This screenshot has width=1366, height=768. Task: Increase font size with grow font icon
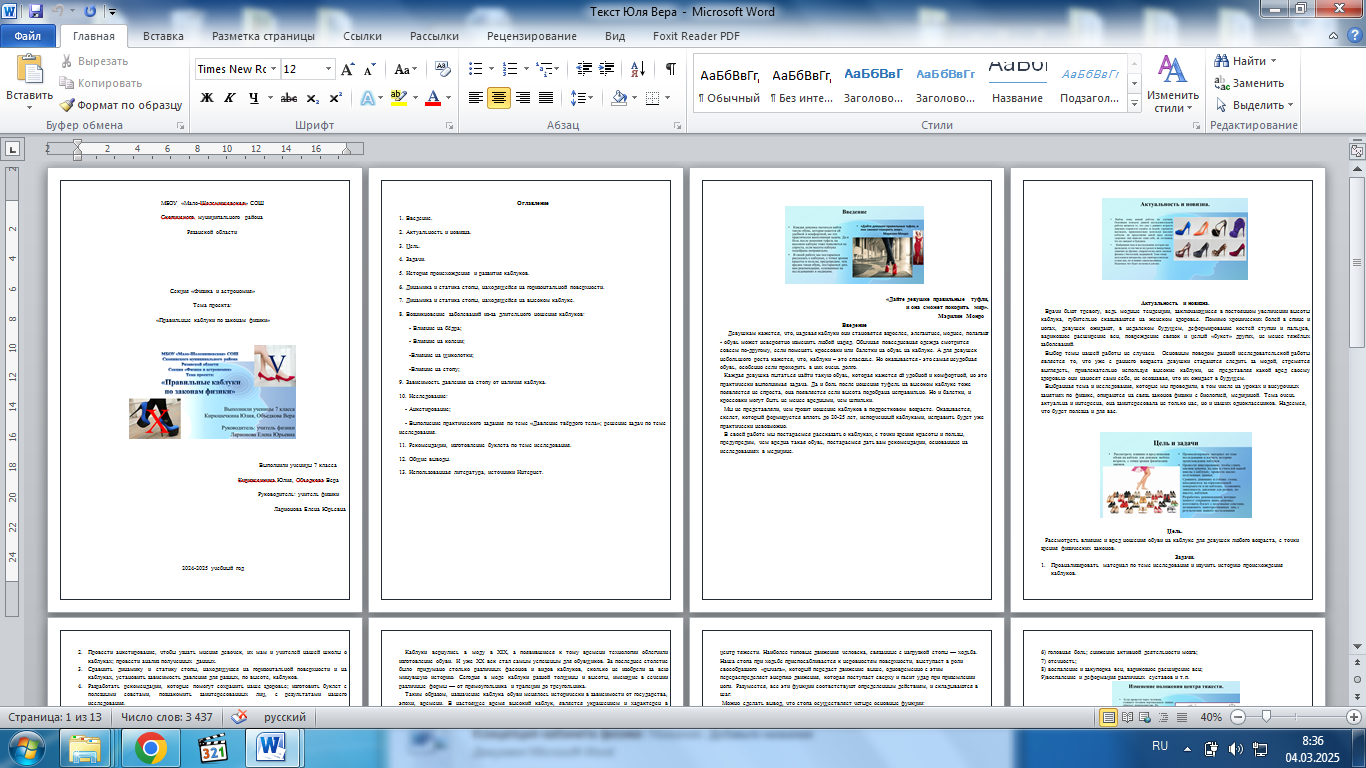pos(347,70)
